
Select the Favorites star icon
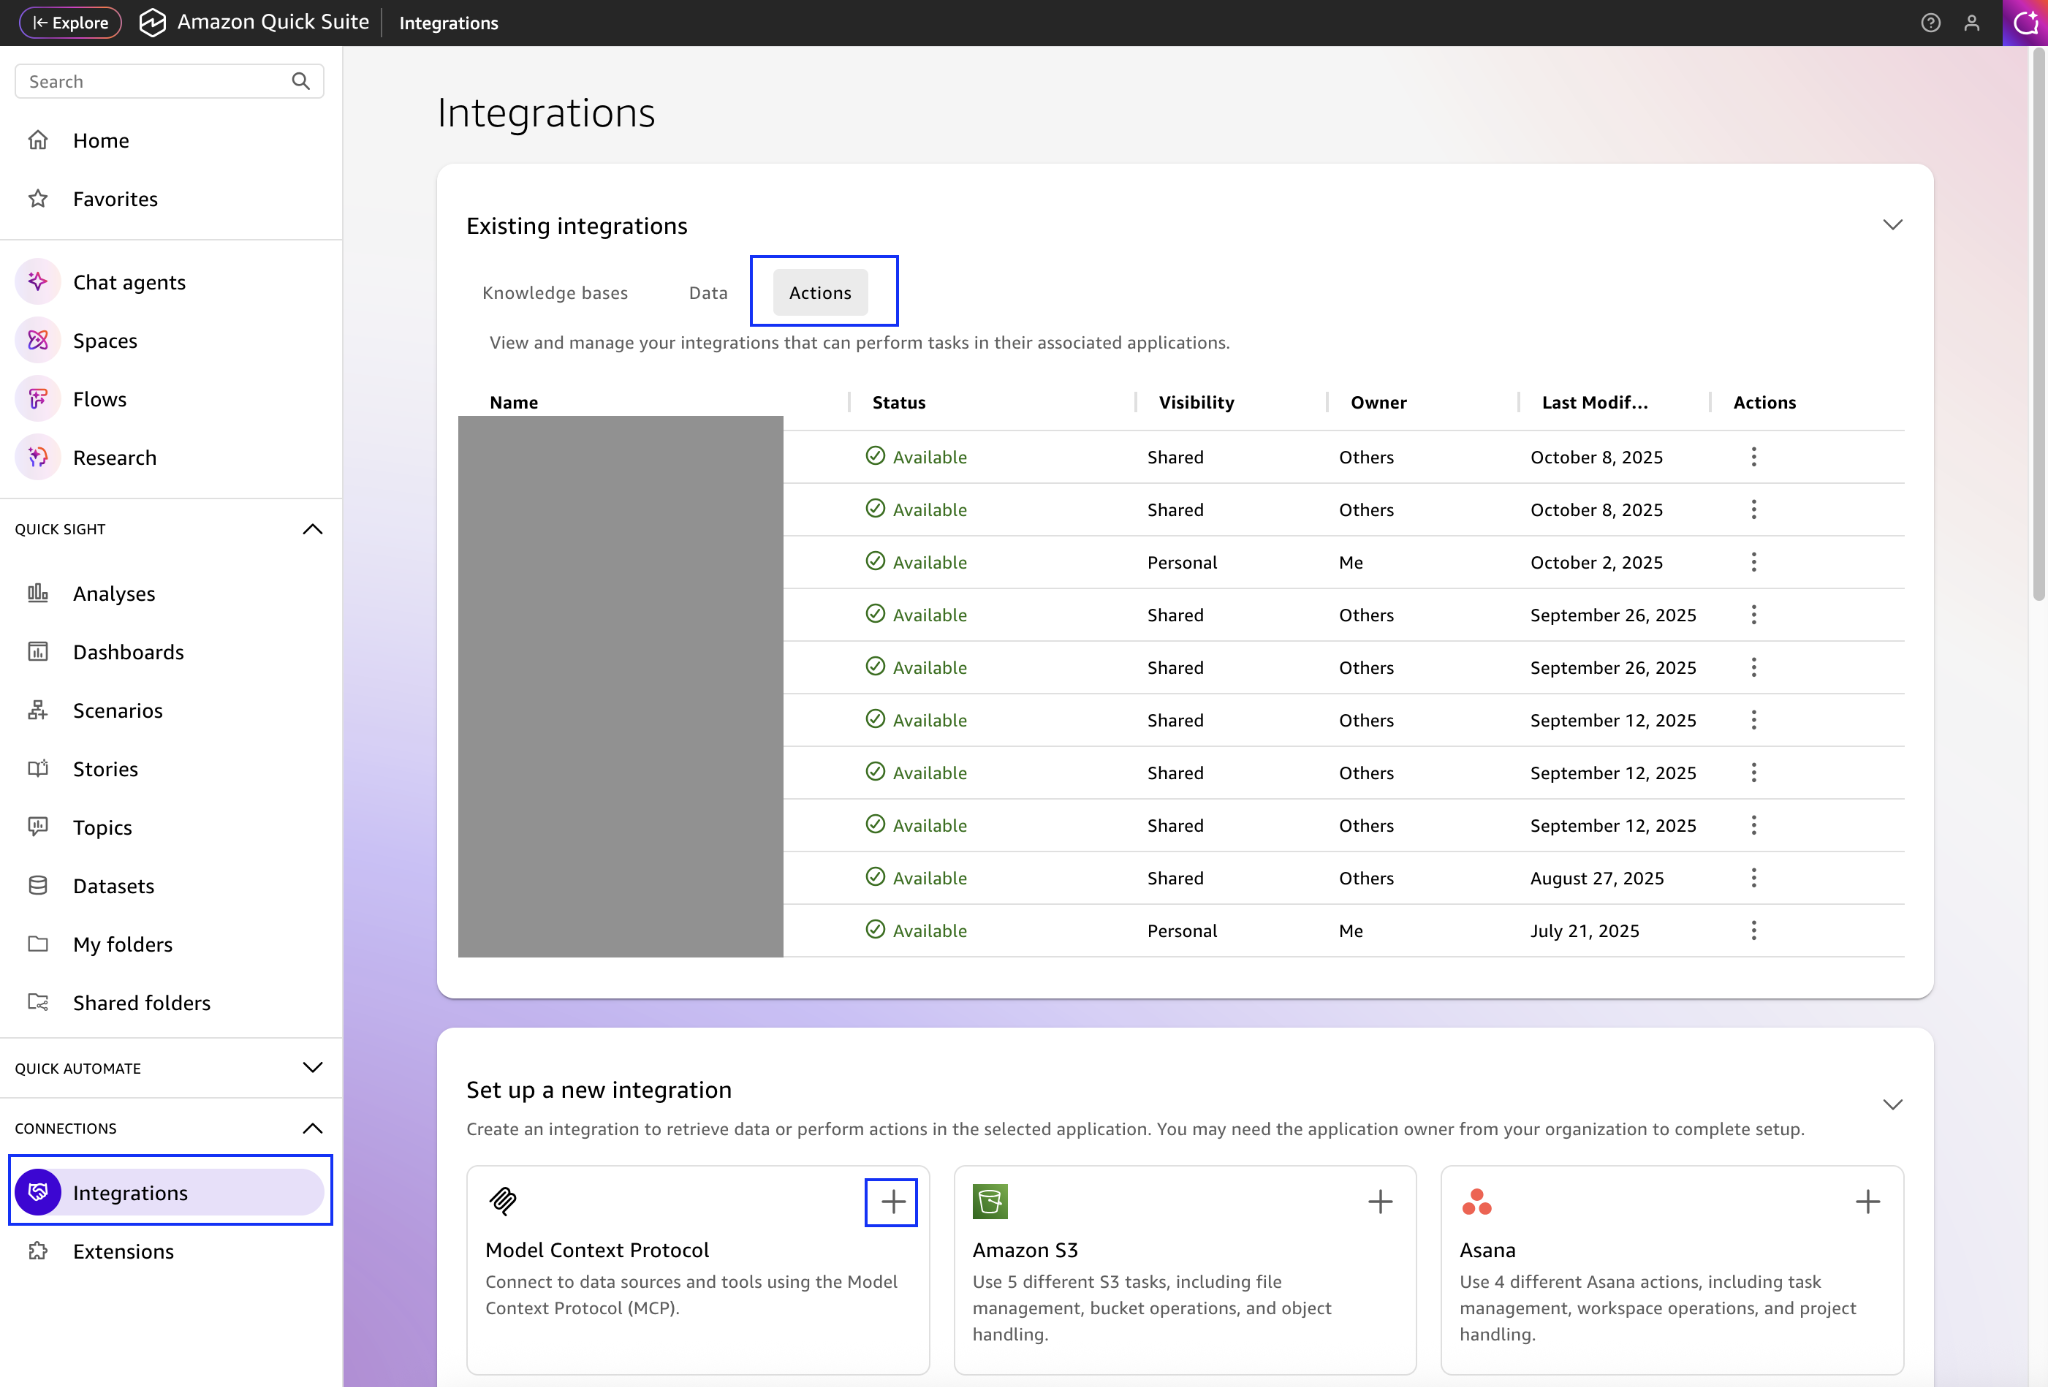tap(38, 198)
